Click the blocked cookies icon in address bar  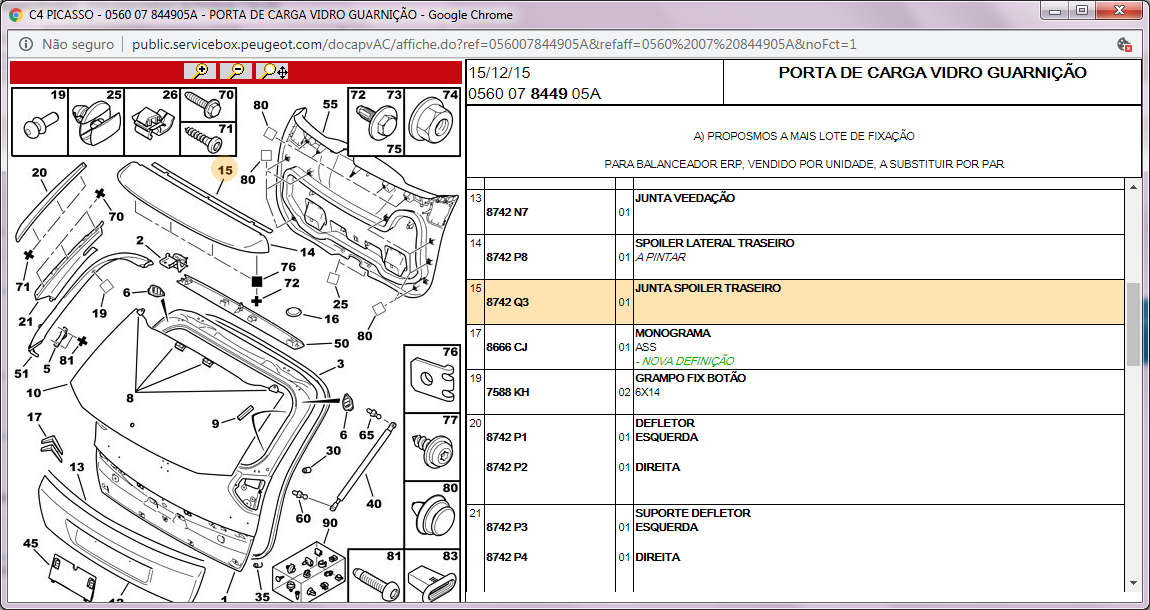click(x=1124, y=45)
